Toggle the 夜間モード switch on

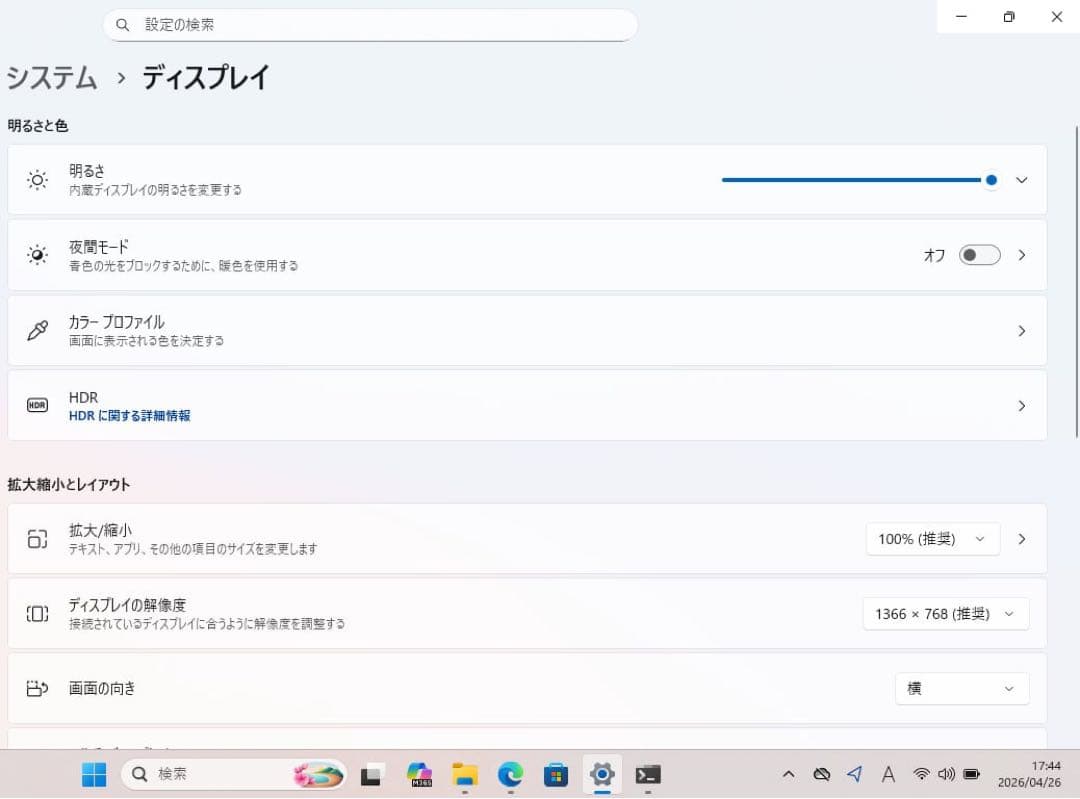coord(979,256)
